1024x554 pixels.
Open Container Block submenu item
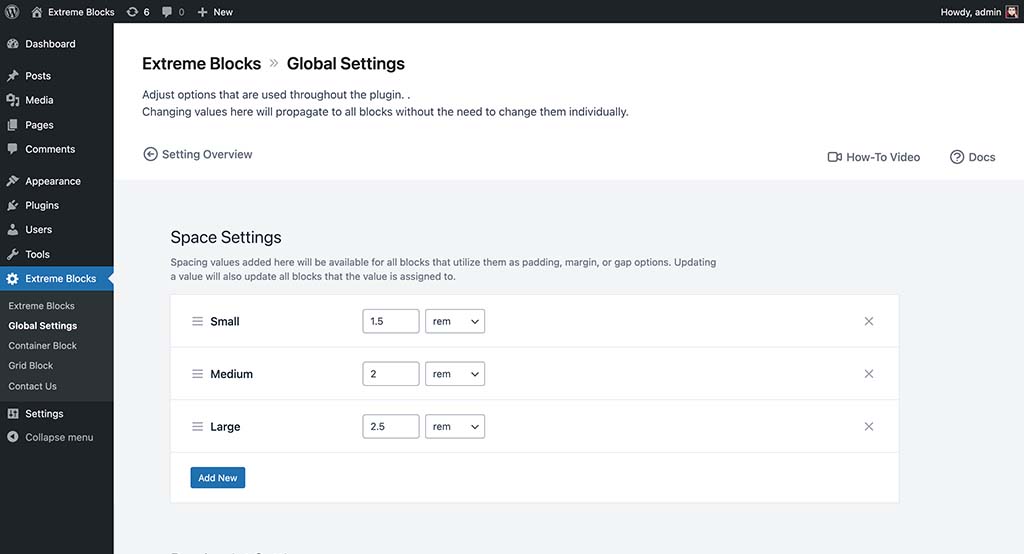[x=42, y=346]
